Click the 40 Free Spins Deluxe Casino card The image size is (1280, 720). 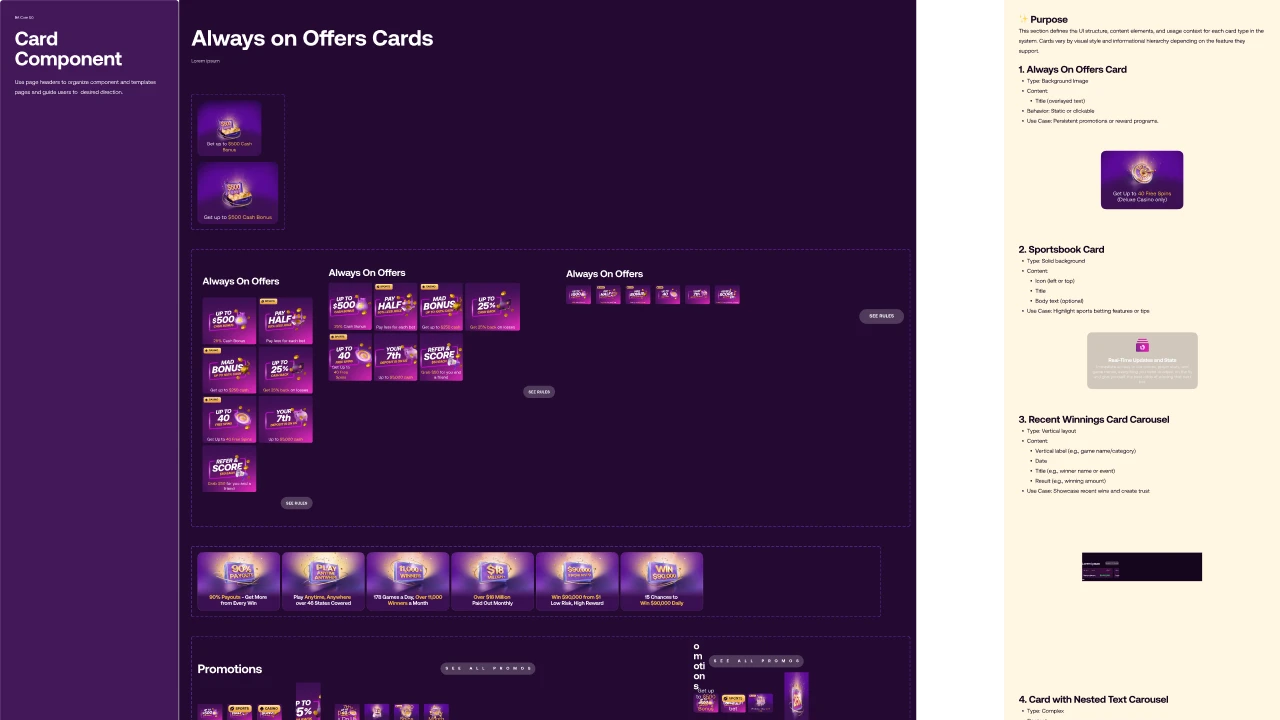1141,180
